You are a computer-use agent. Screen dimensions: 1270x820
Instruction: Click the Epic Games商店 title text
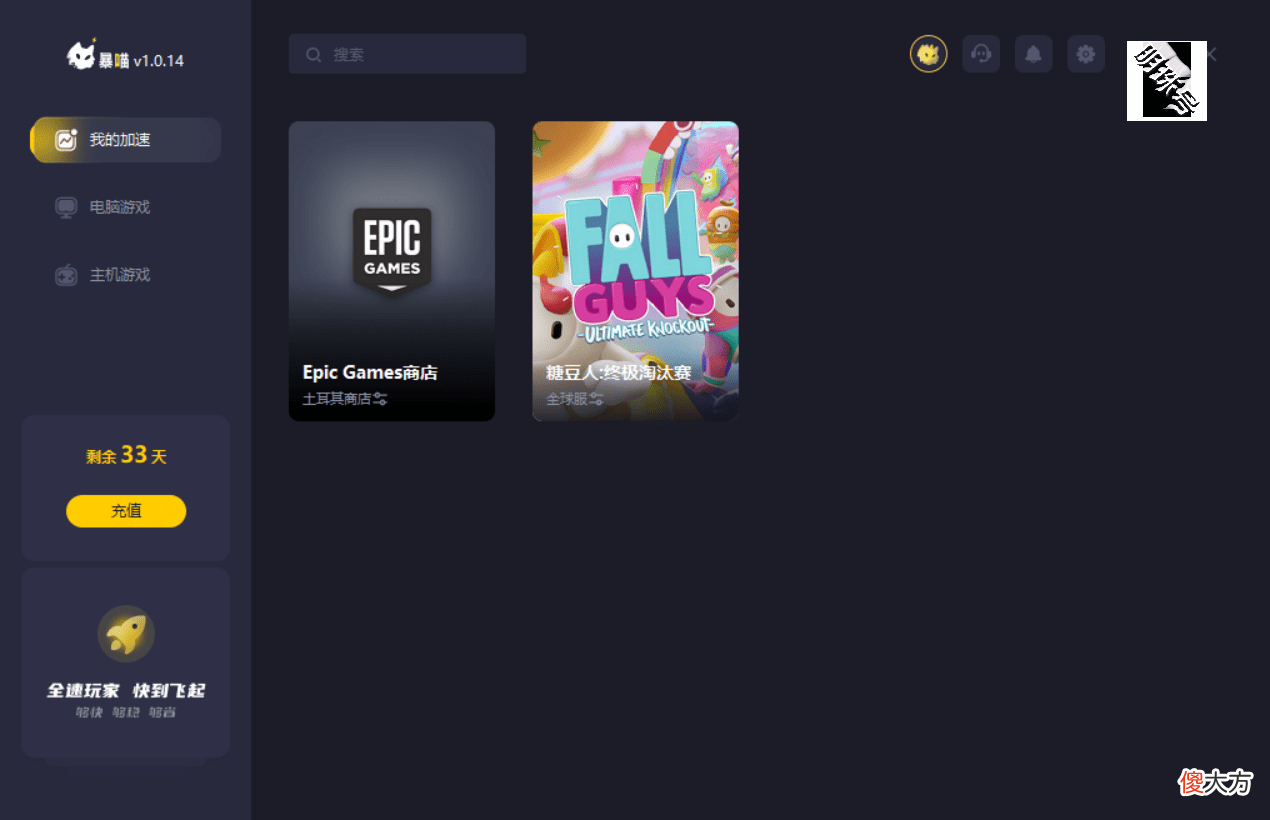(x=370, y=372)
